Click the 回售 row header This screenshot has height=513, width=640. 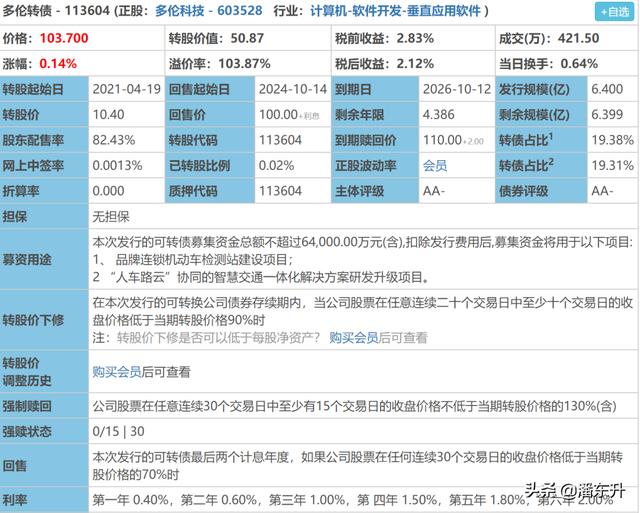click(x=44, y=466)
